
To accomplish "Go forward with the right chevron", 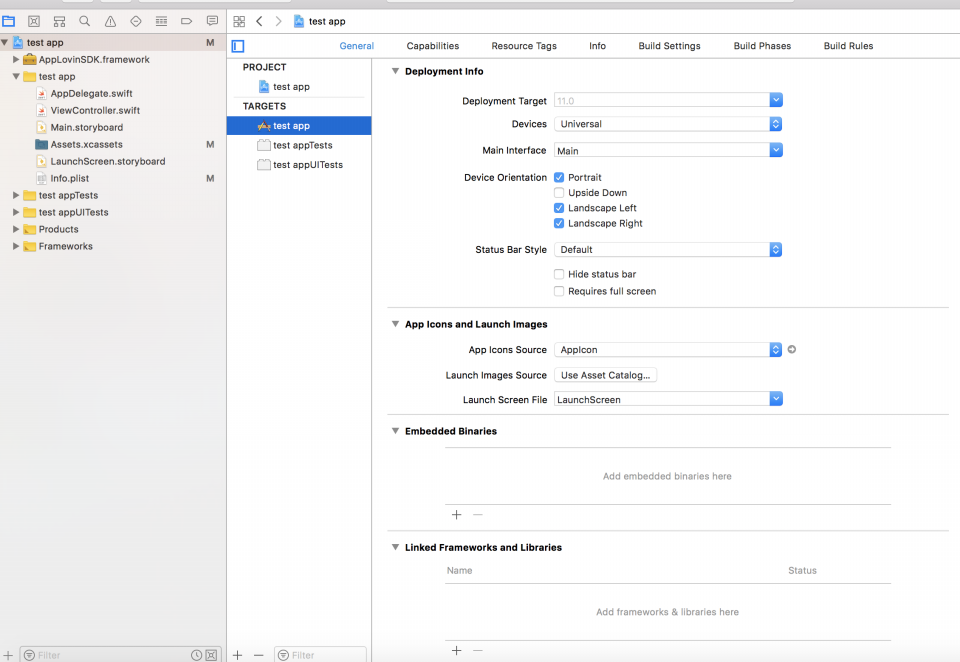I will click(x=279, y=21).
